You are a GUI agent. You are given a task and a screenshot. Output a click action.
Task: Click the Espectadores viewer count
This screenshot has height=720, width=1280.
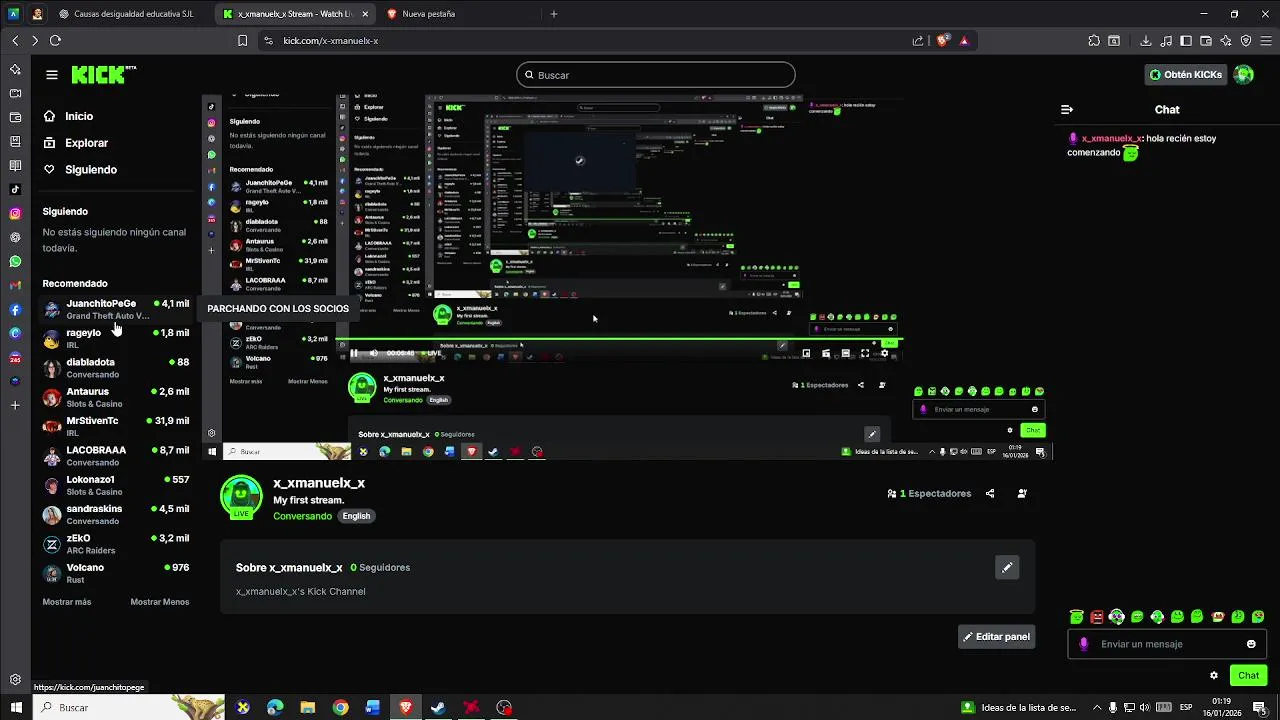[x=929, y=493]
